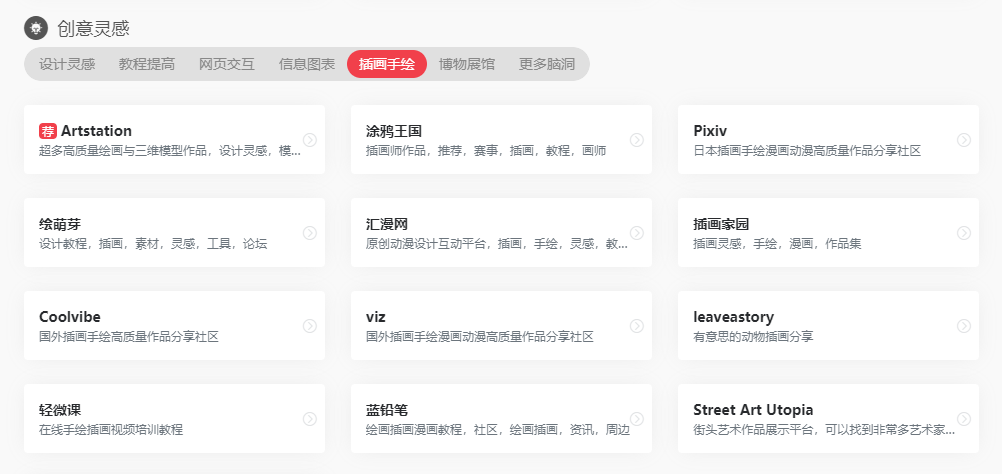Click the arrow icon on 汇漫网 card

click(637, 233)
